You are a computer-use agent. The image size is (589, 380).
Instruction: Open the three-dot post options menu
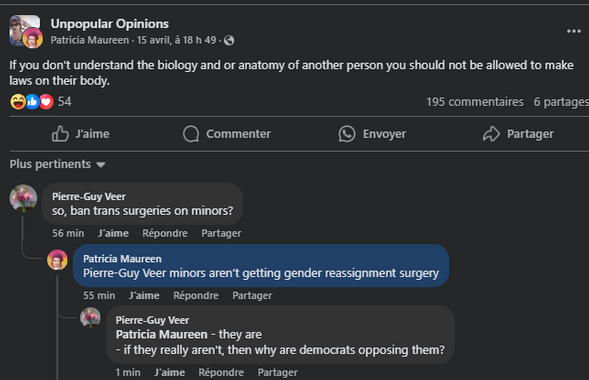[574, 31]
